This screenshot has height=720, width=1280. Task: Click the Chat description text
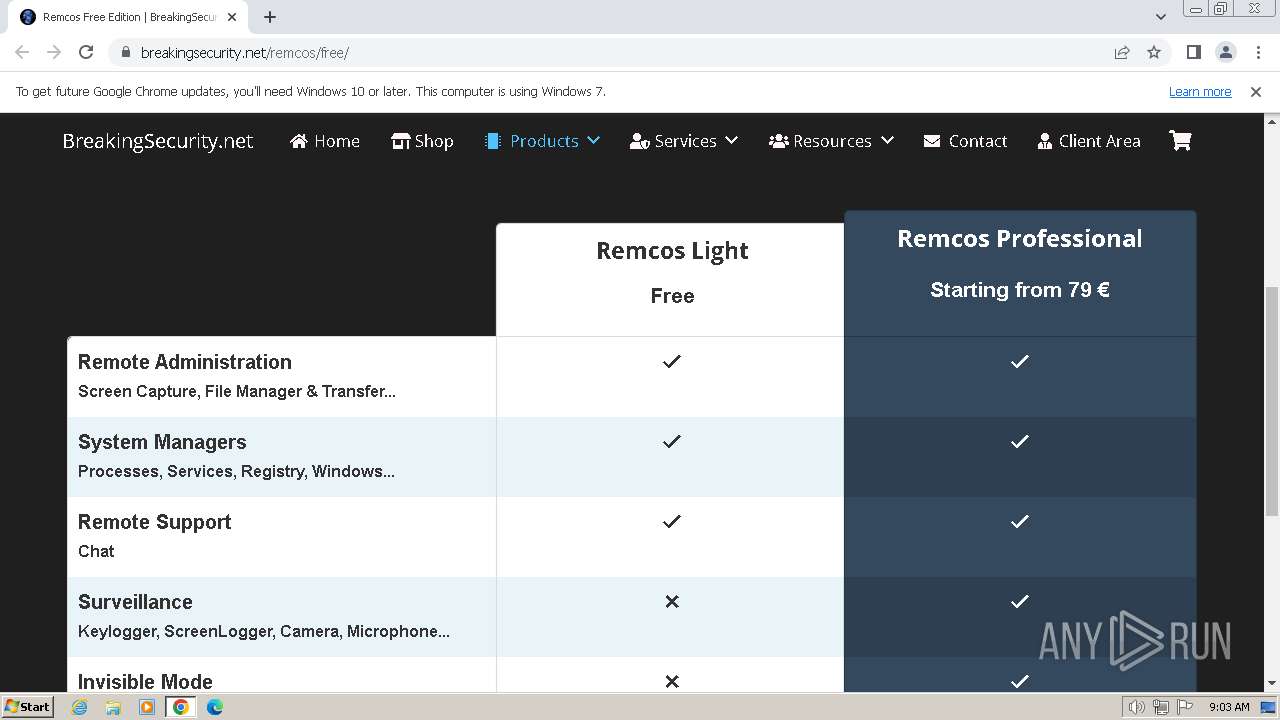point(96,551)
